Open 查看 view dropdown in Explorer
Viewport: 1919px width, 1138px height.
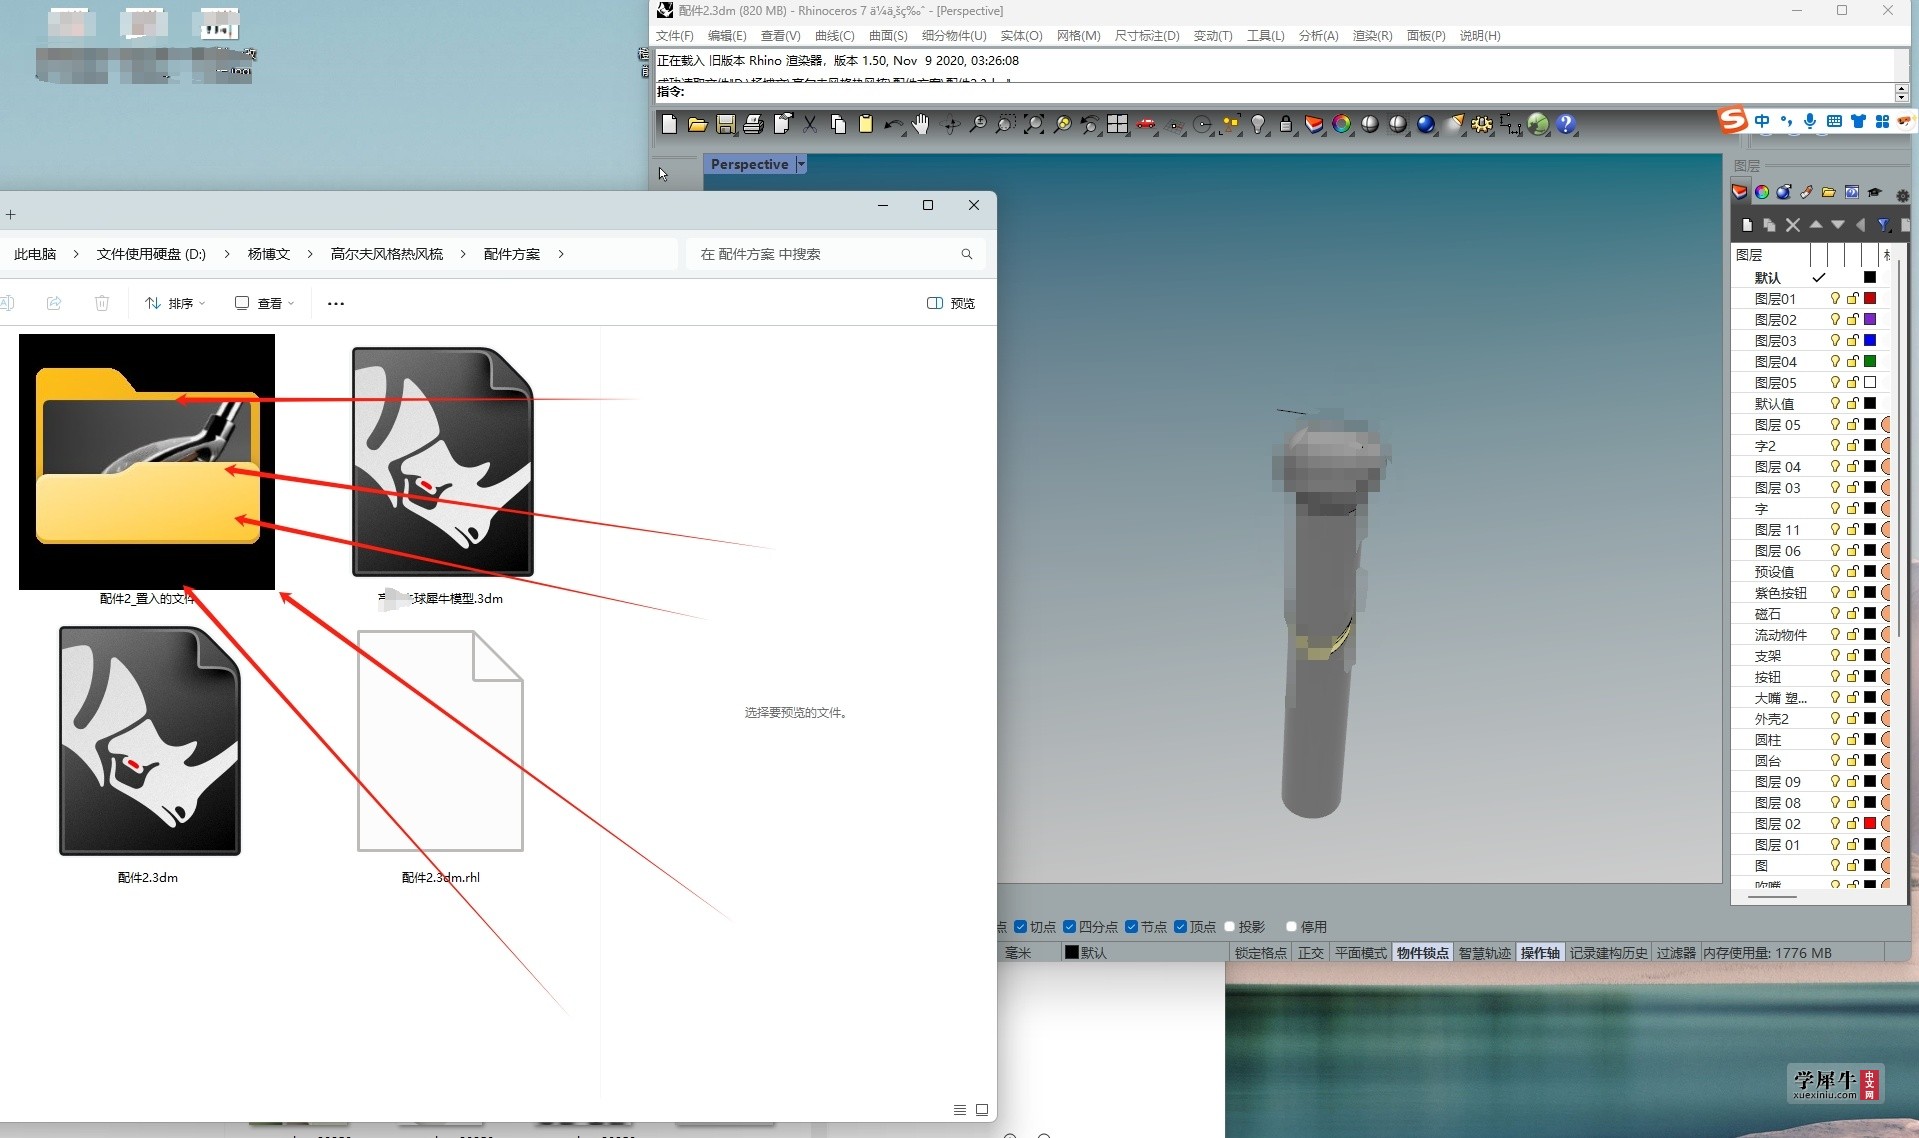(x=265, y=303)
